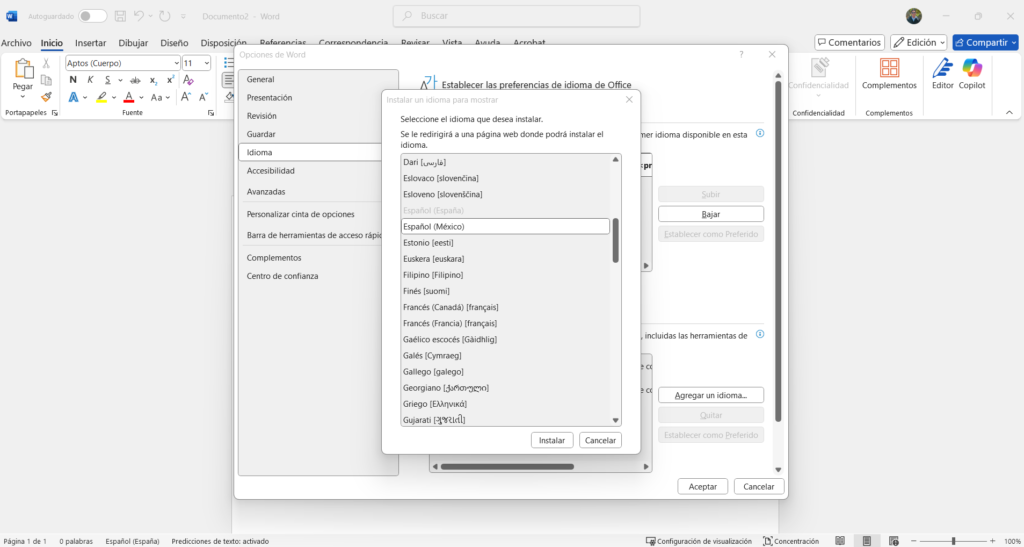
Task: Click the zoom slider in status bar
Action: (953, 541)
